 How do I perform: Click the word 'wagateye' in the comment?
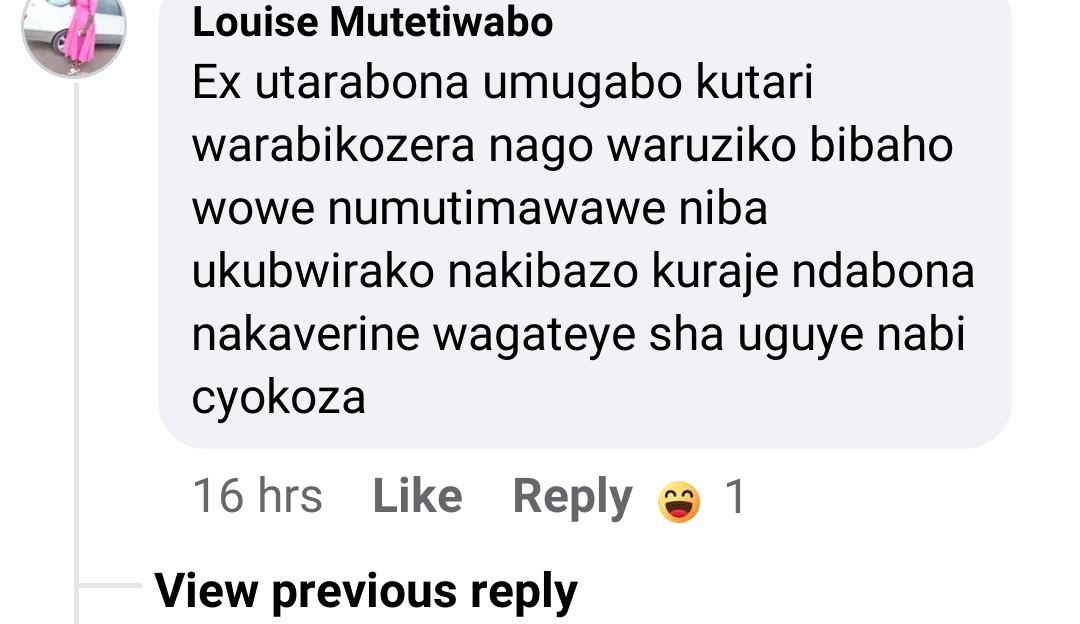(534, 336)
